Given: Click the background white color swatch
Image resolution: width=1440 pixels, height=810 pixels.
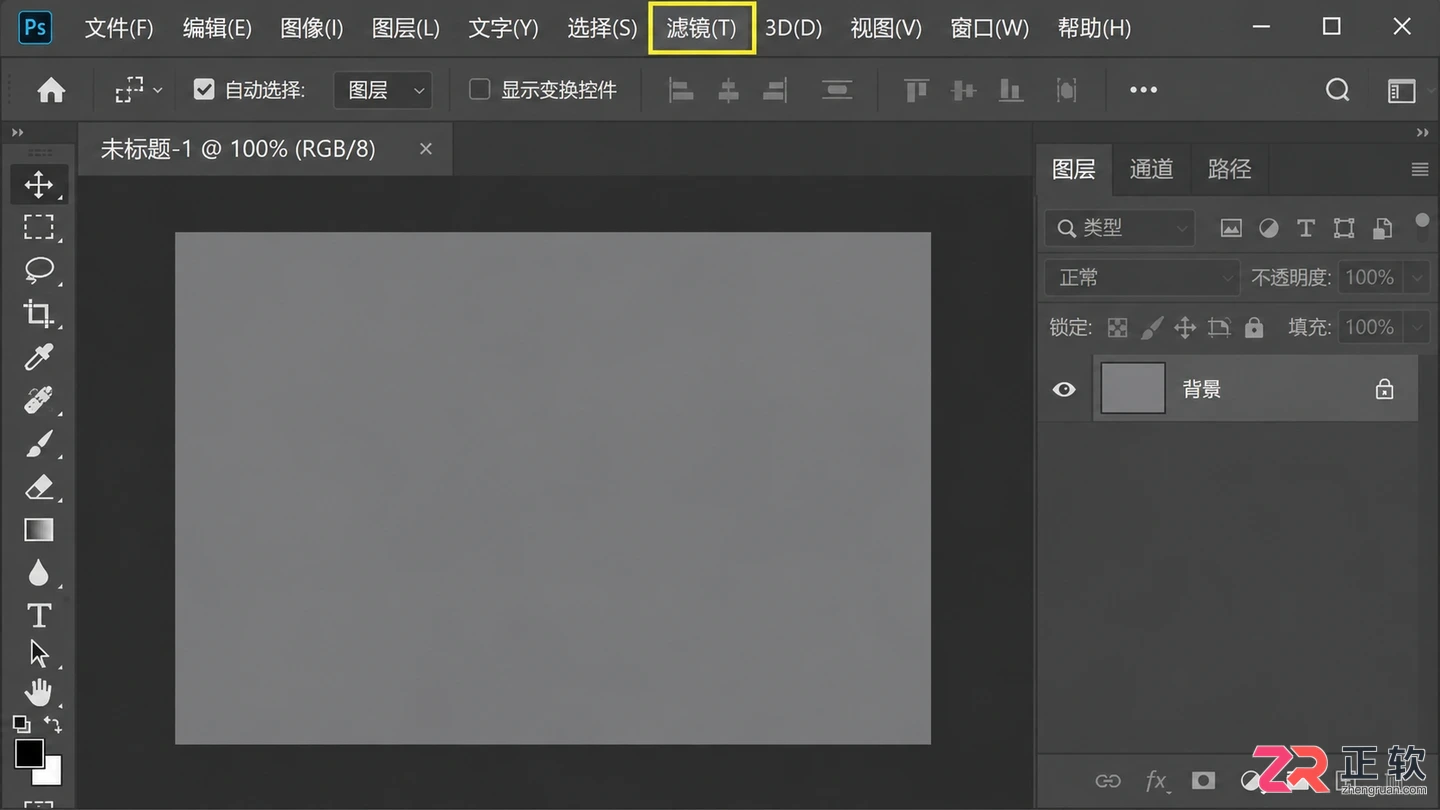Looking at the screenshot, I should [51, 772].
